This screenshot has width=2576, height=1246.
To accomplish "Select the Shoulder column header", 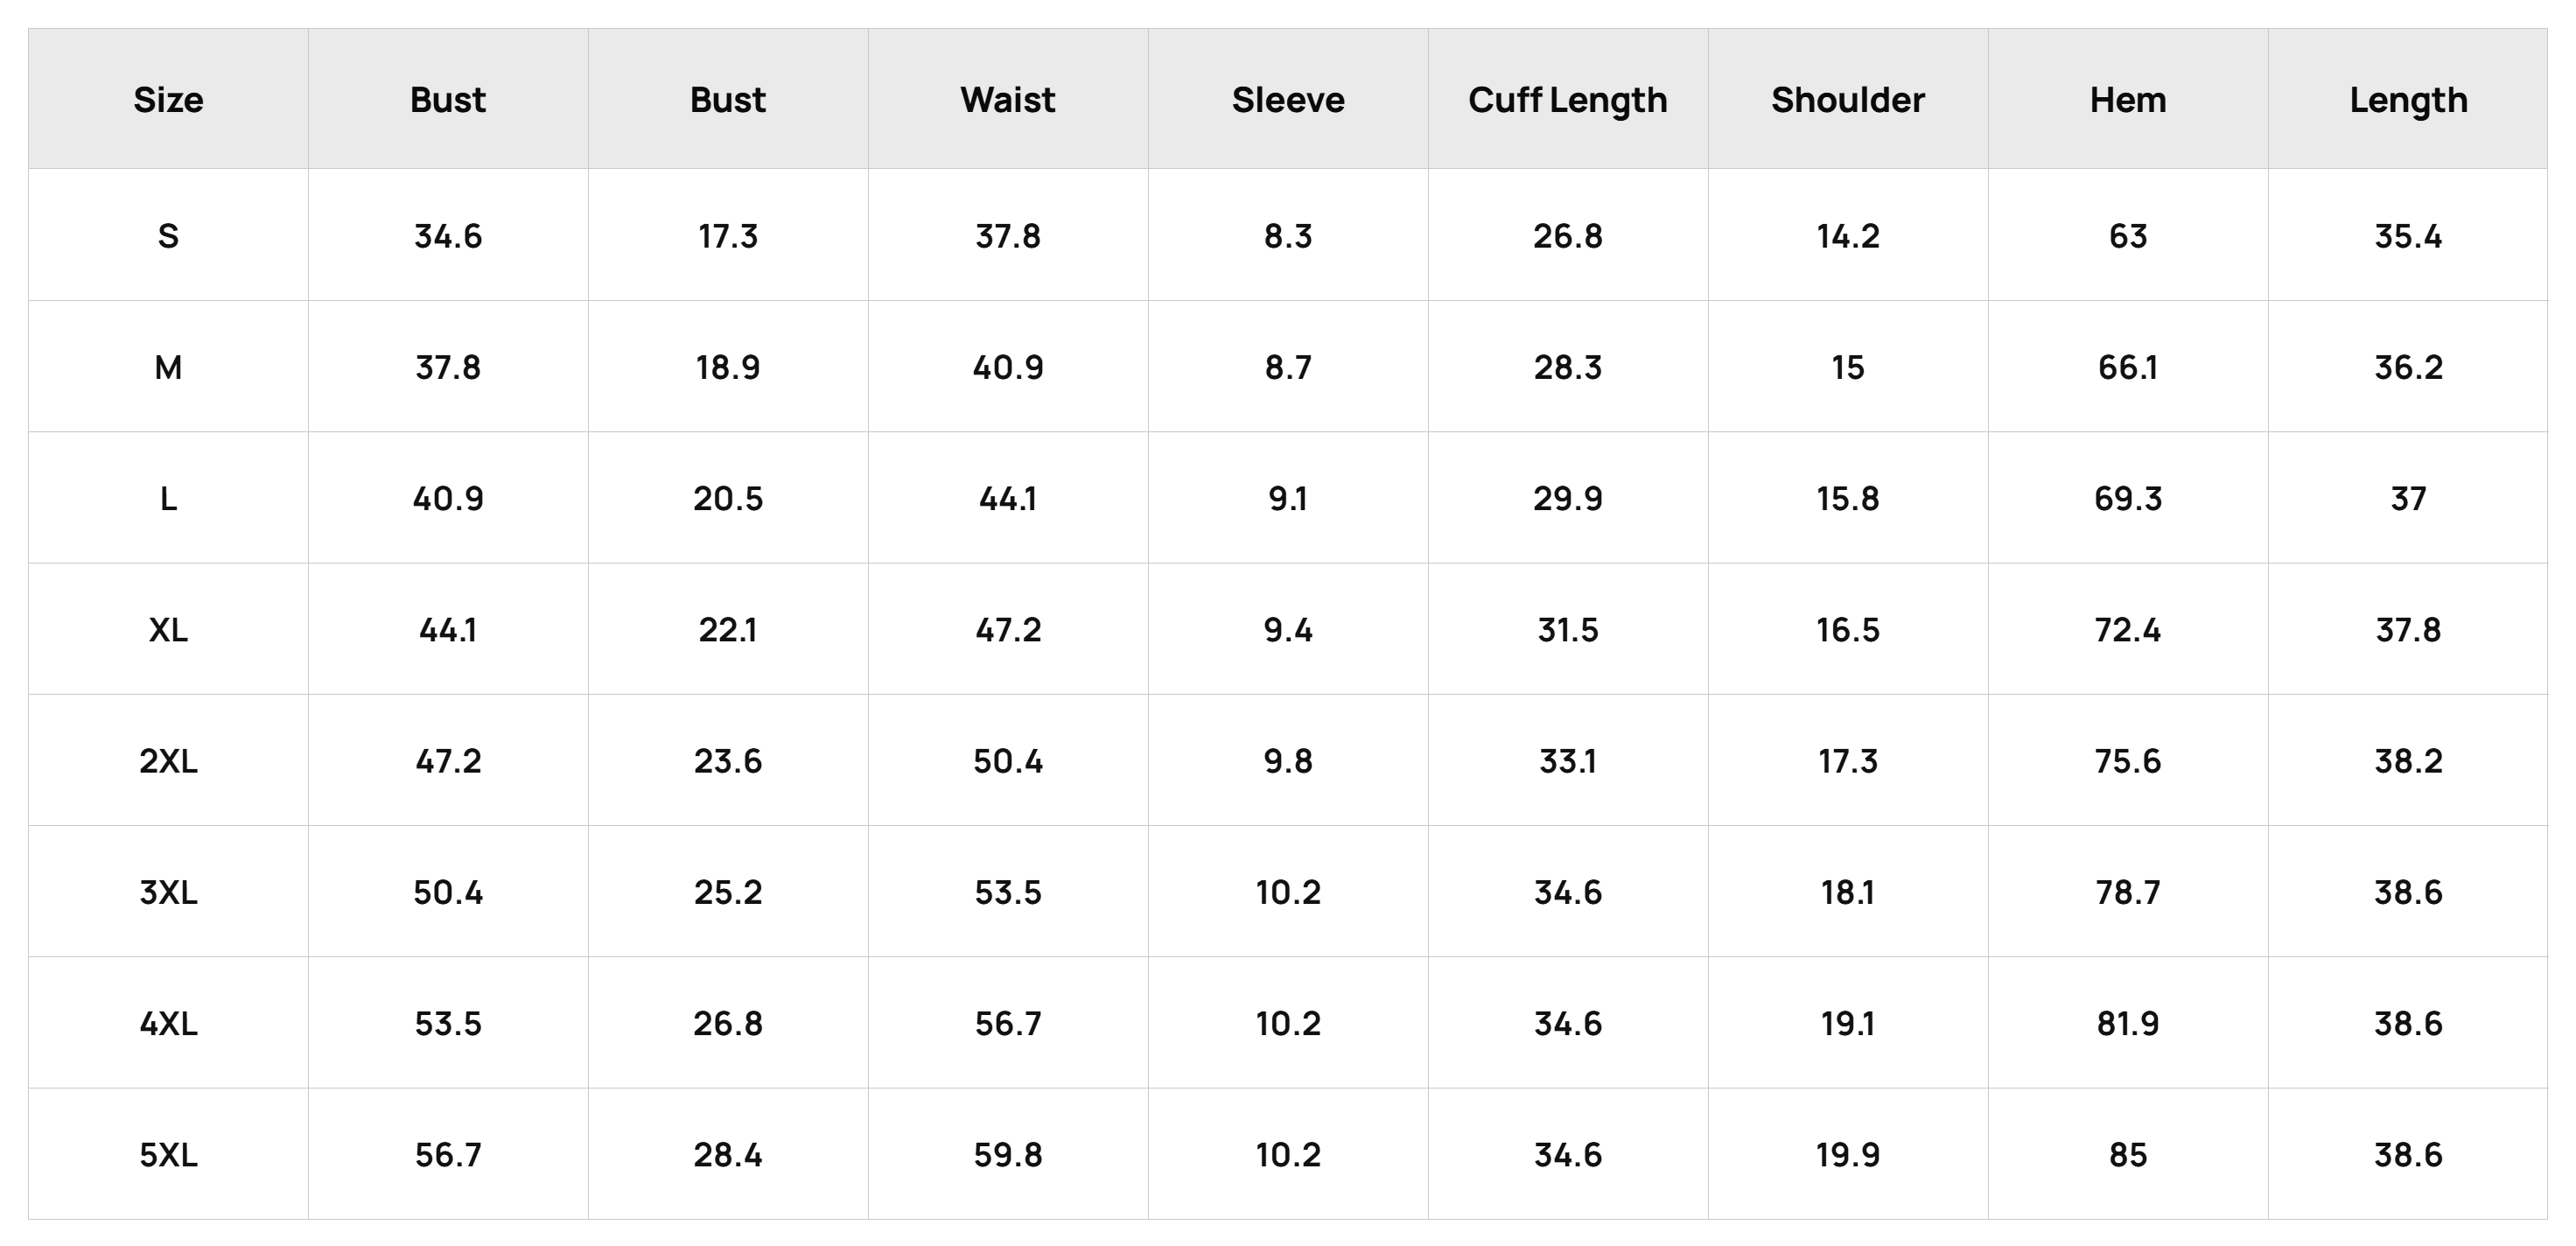I will (x=1848, y=99).
